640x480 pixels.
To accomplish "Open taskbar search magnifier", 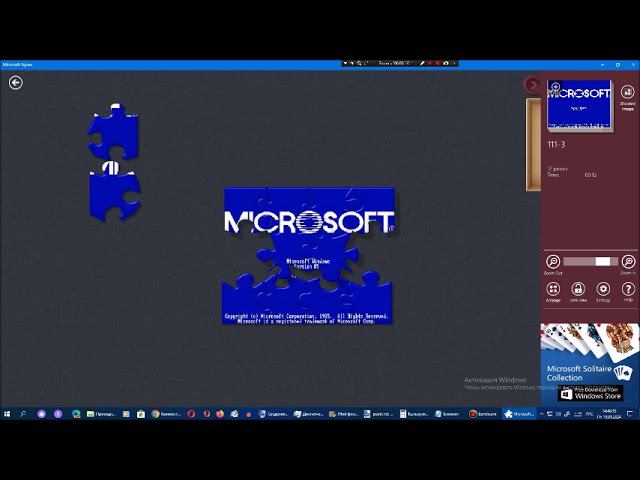I will [x=23, y=414].
